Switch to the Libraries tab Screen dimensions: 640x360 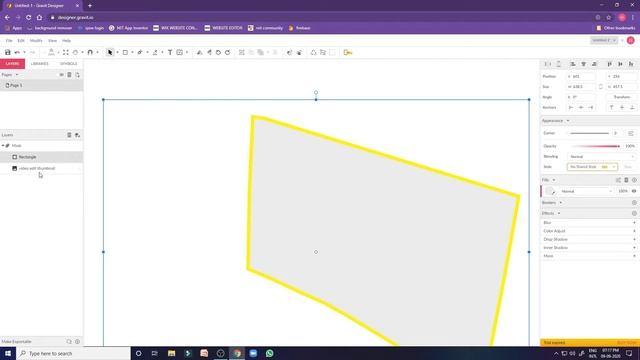(40, 64)
